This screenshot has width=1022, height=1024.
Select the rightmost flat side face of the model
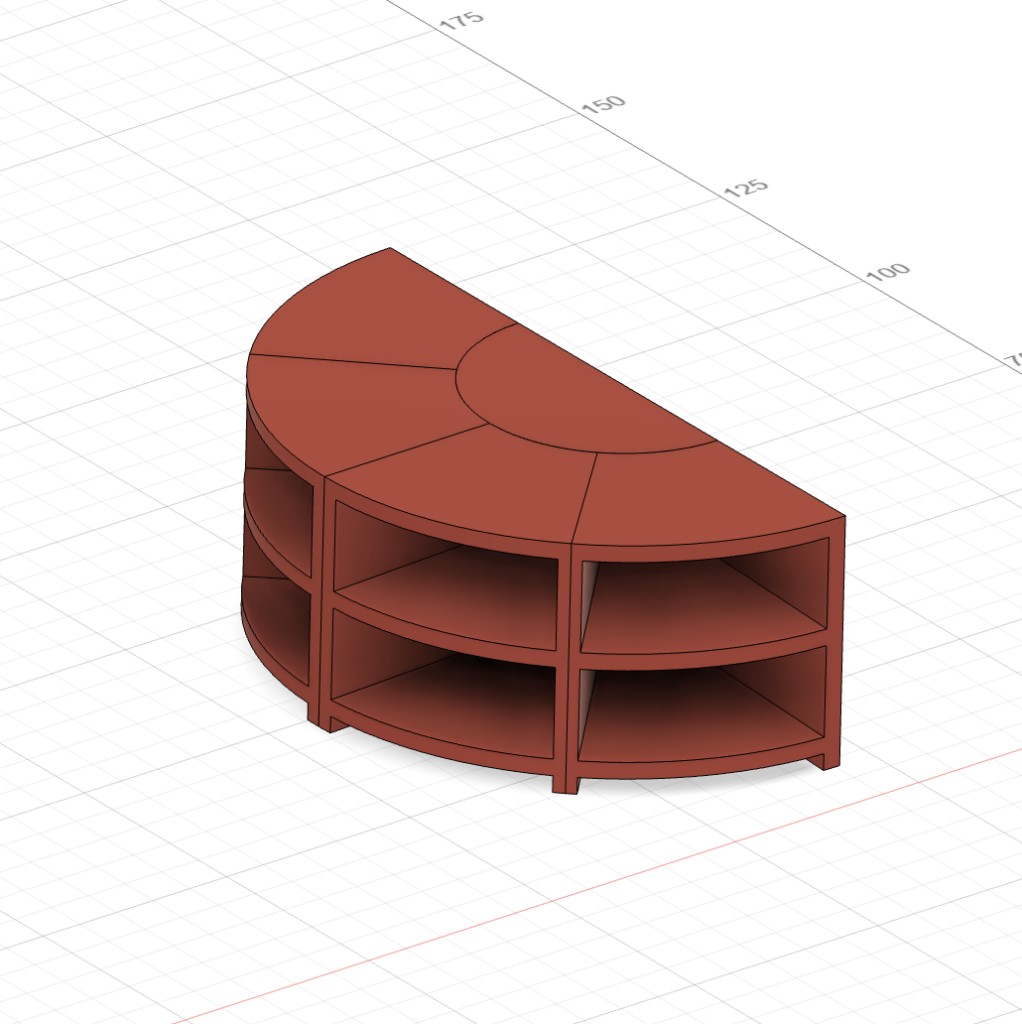pyautogui.click(x=835, y=640)
